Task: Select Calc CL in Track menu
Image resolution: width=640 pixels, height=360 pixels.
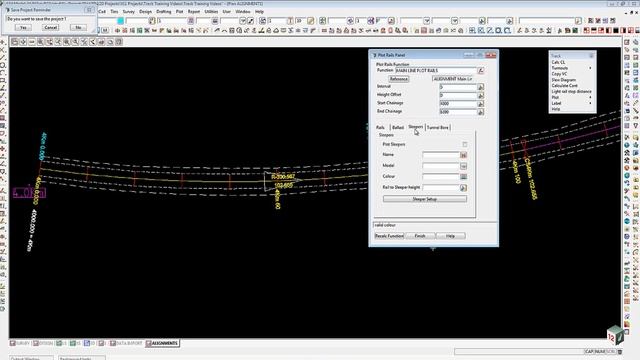Action: pos(558,62)
